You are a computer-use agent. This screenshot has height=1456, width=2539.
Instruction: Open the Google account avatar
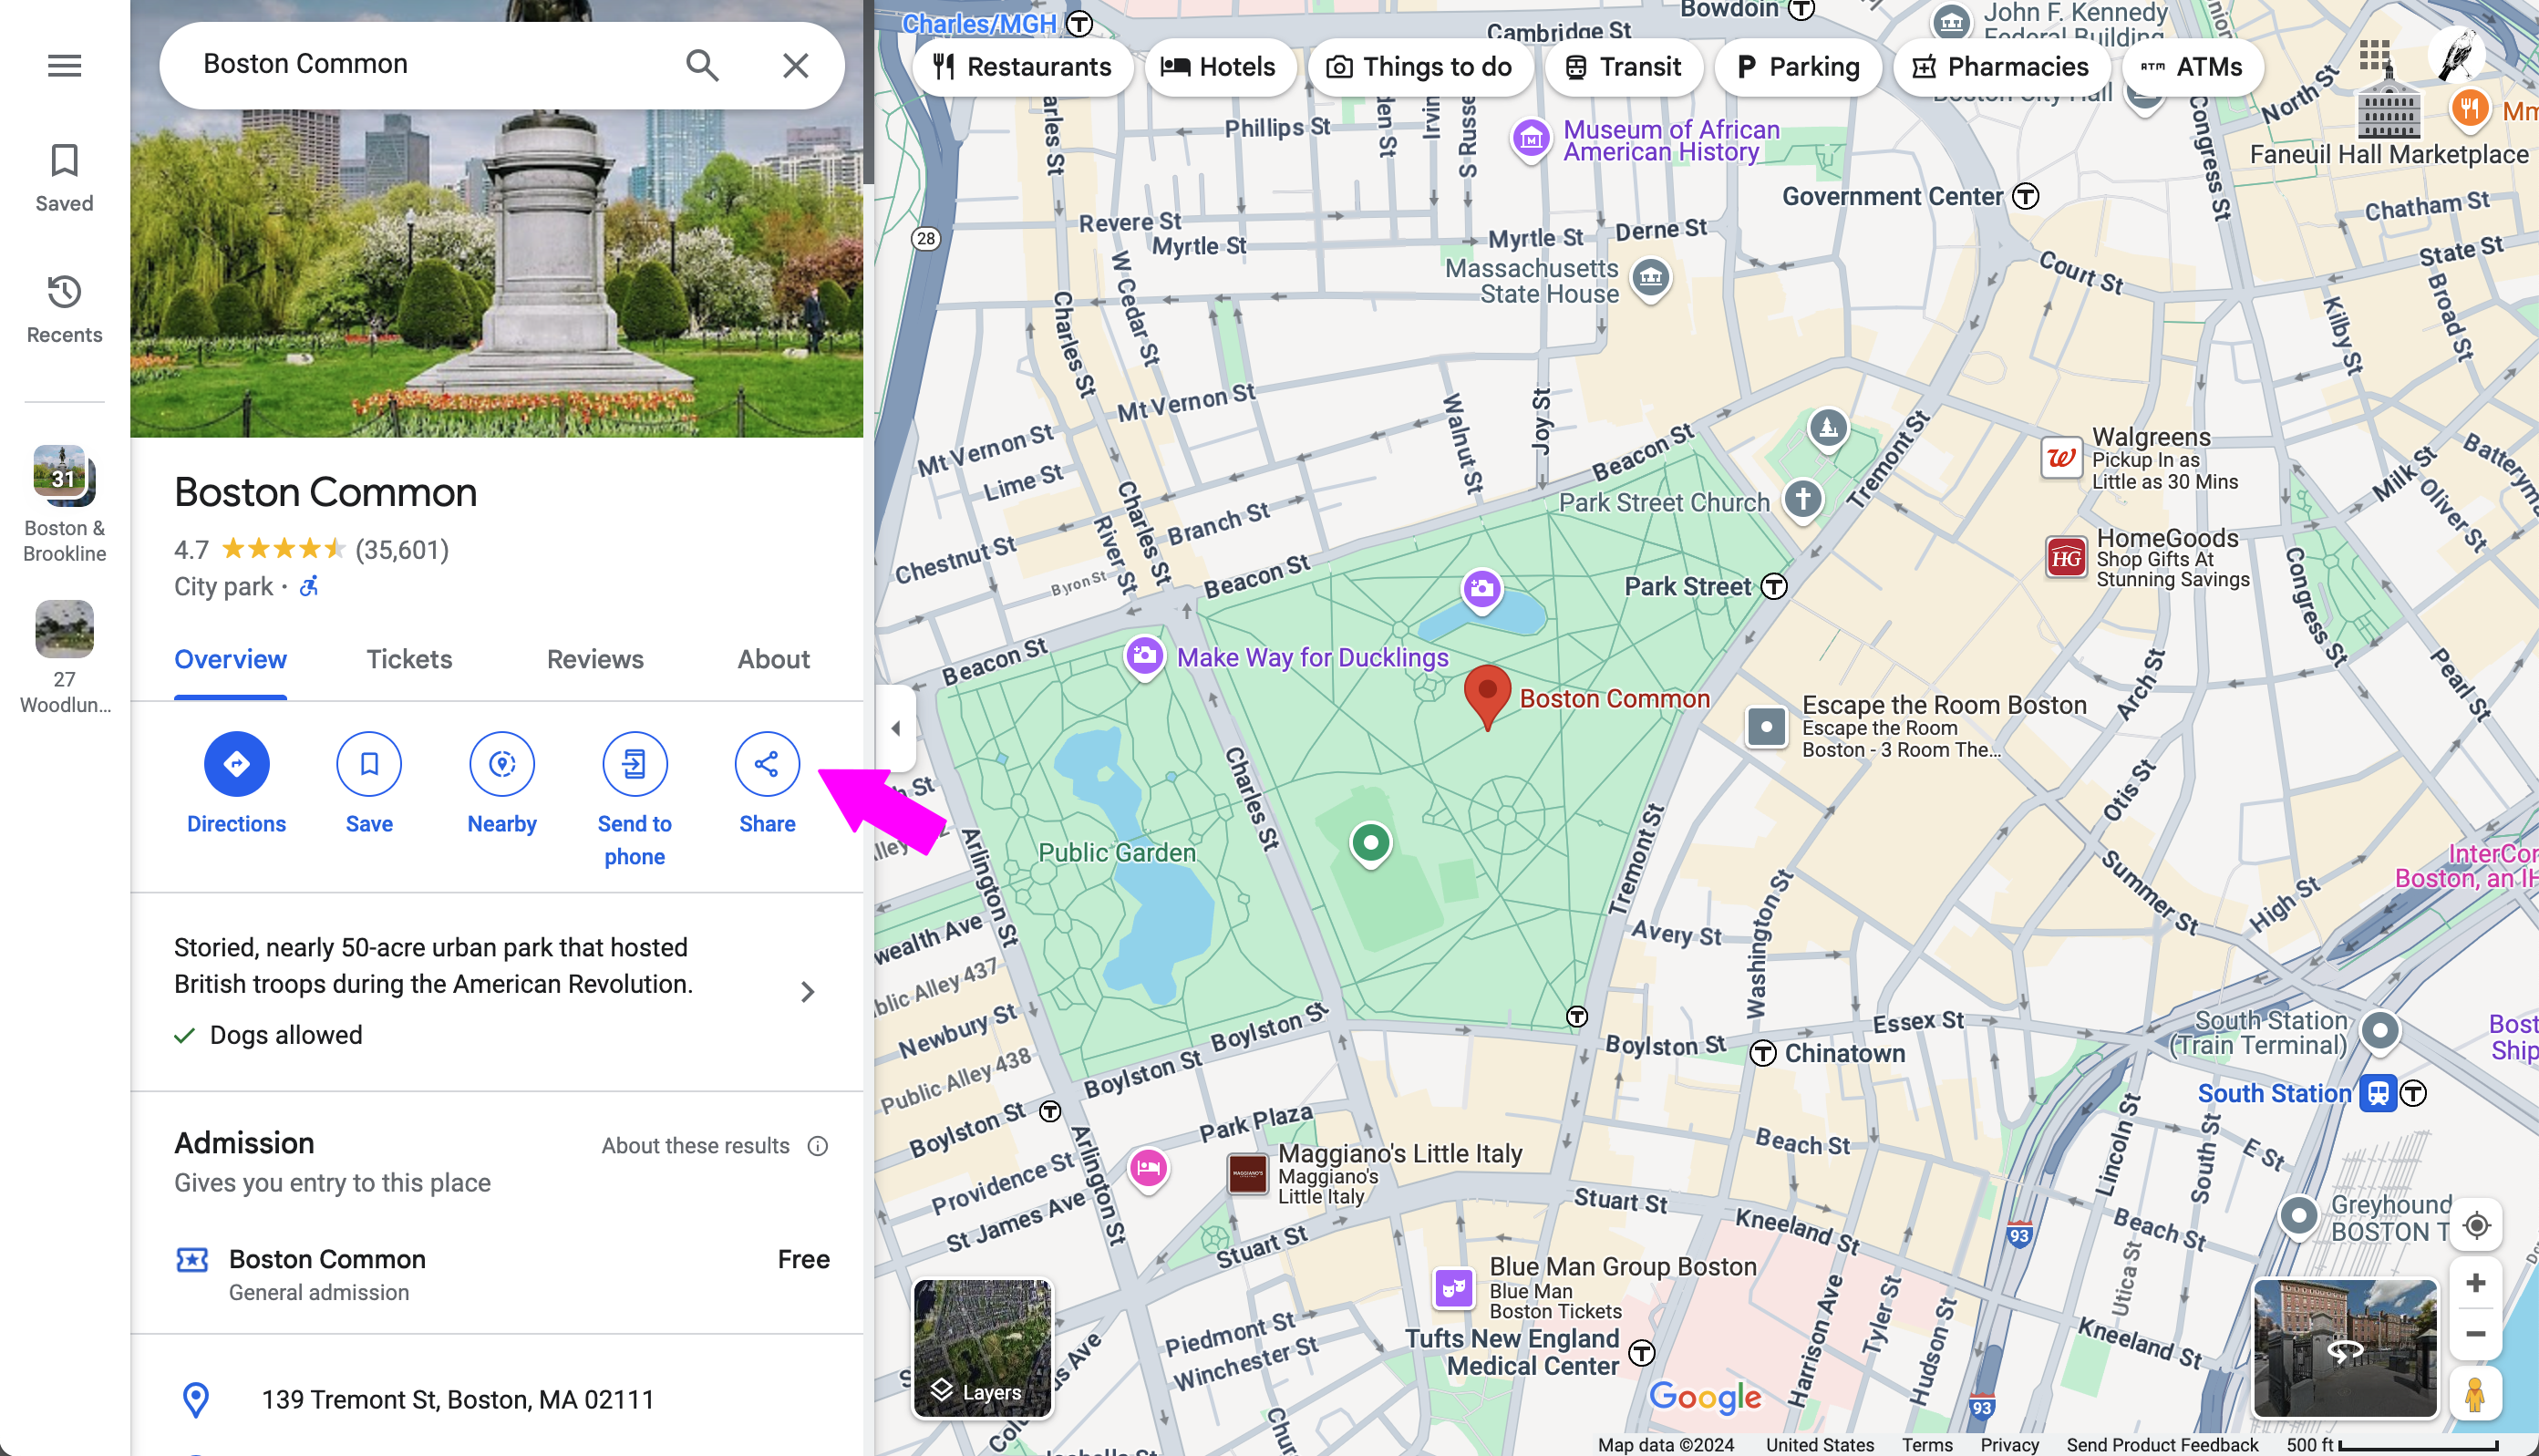click(x=2457, y=54)
